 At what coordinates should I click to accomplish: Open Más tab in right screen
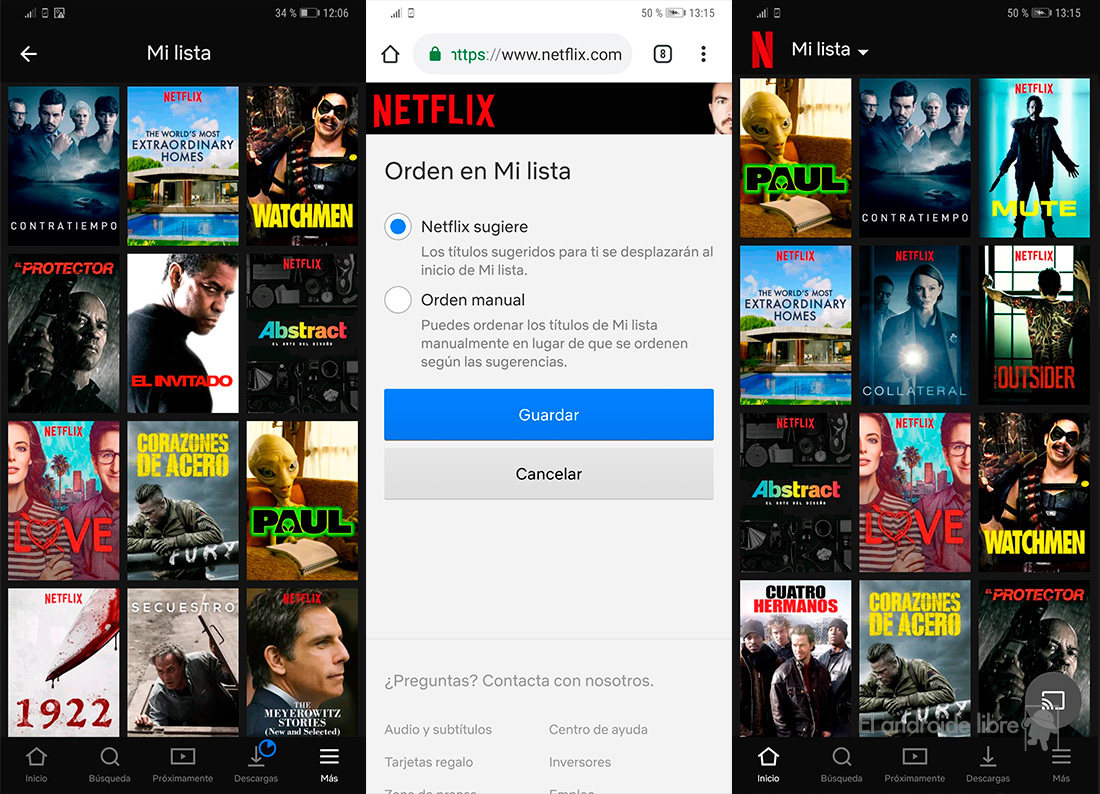tap(1061, 765)
